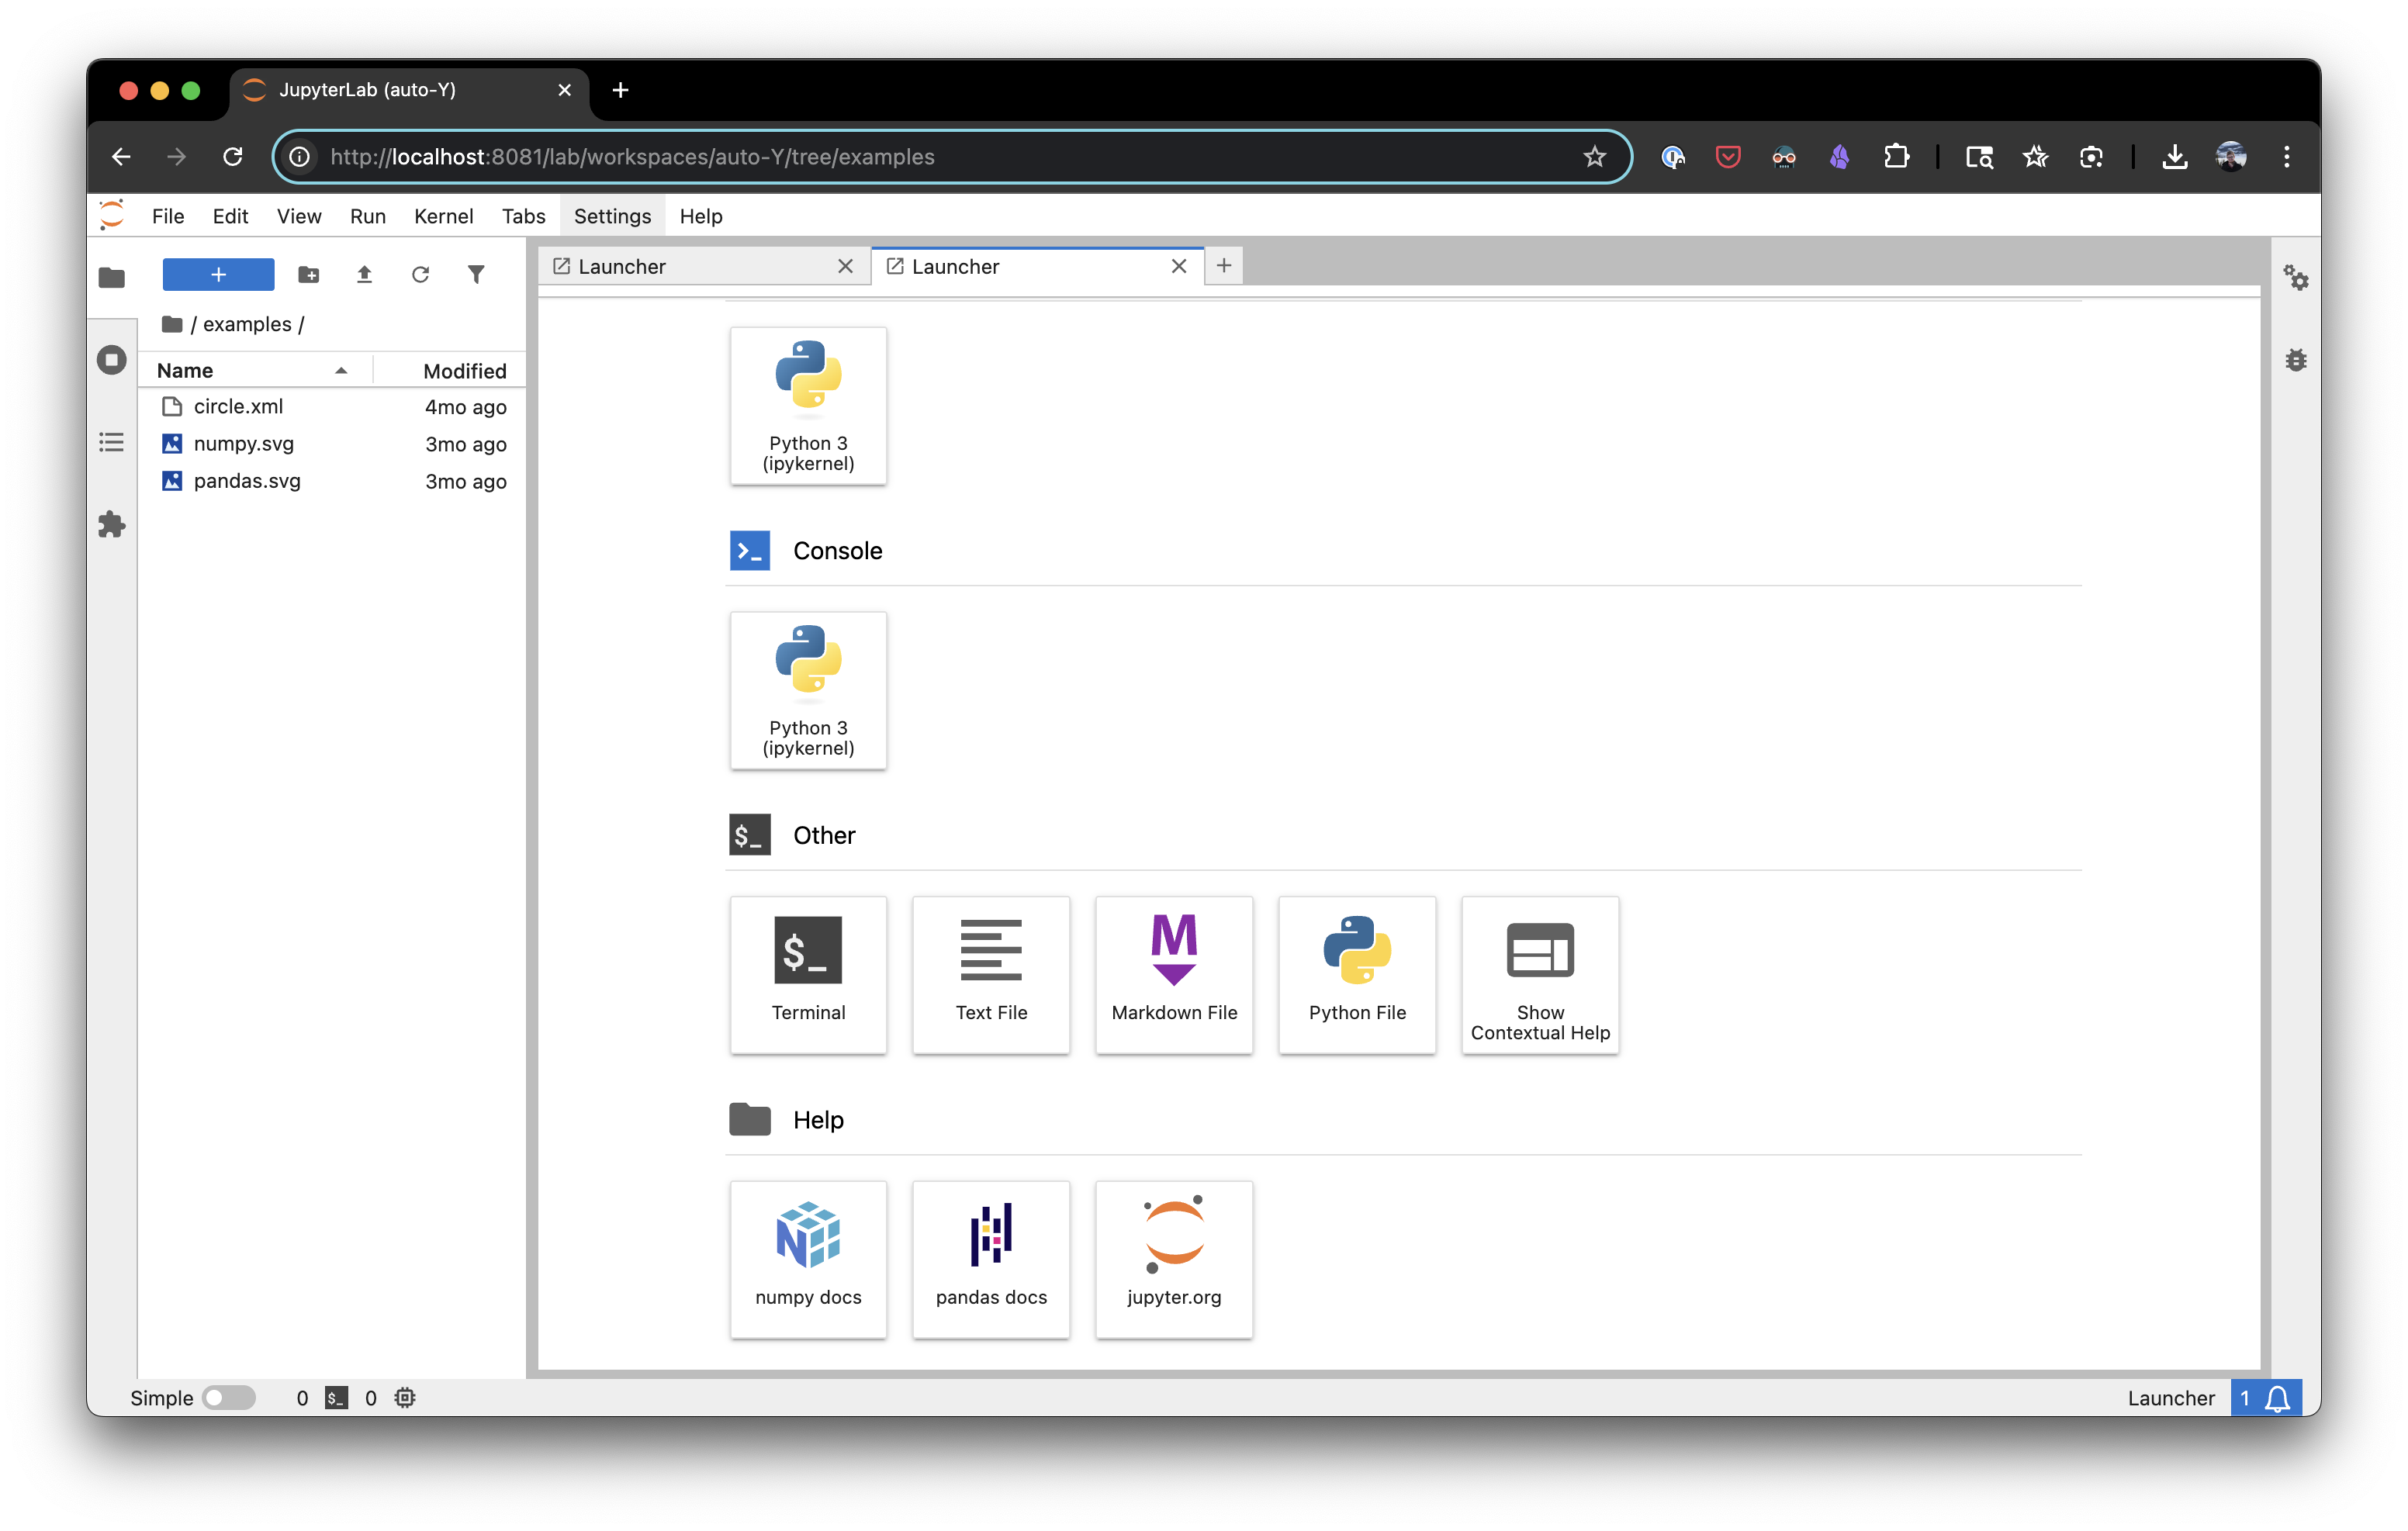Image resolution: width=2408 pixels, height=1531 pixels.
Task: Open the Settings menu
Action: (x=612, y=216)
